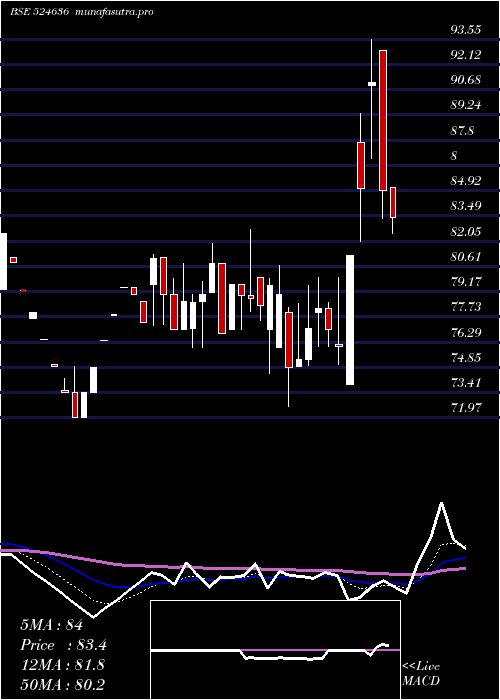Click the 79.17 price axis label

point(466,282)
